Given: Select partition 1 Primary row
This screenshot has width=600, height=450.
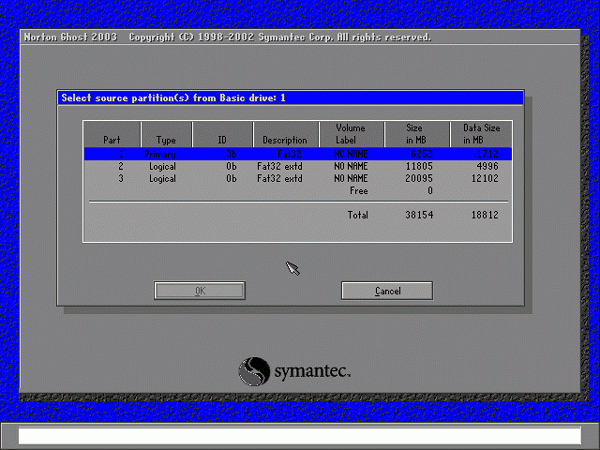Looking at the screenshot, I should click(x=298, y=154).
